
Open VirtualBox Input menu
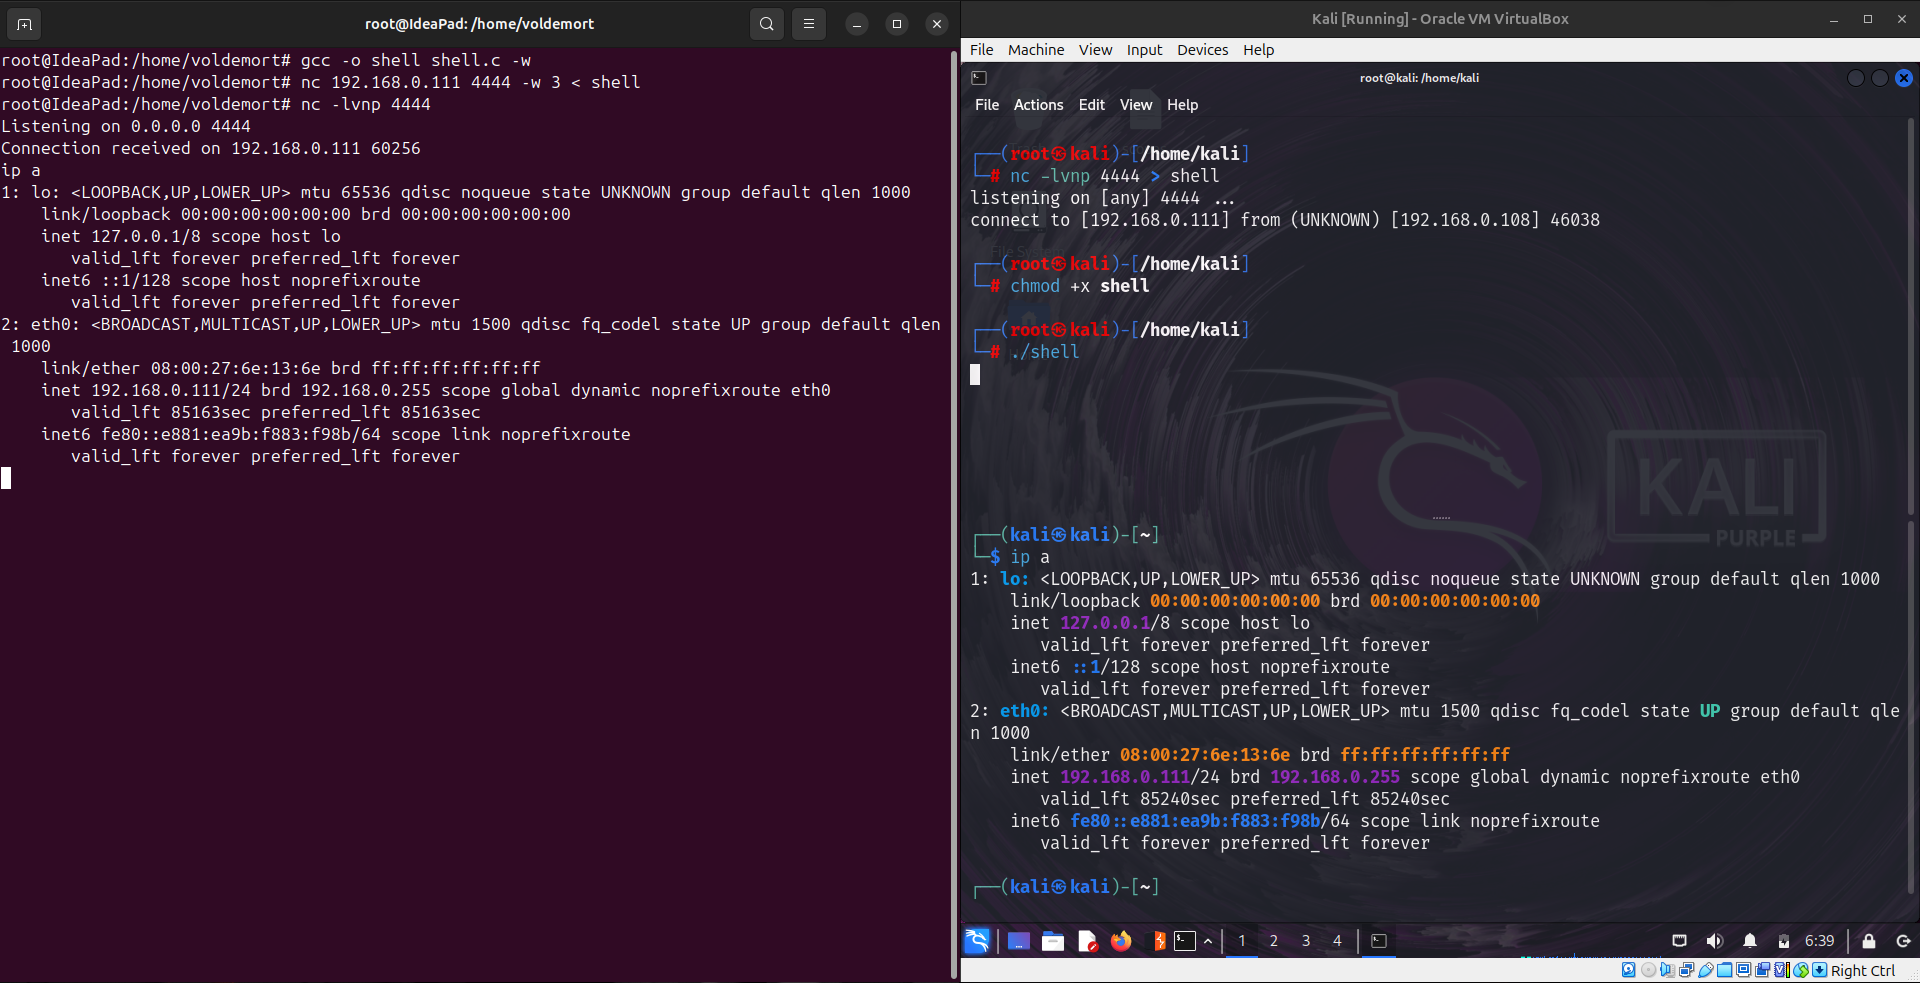[x=1144, y=50]
